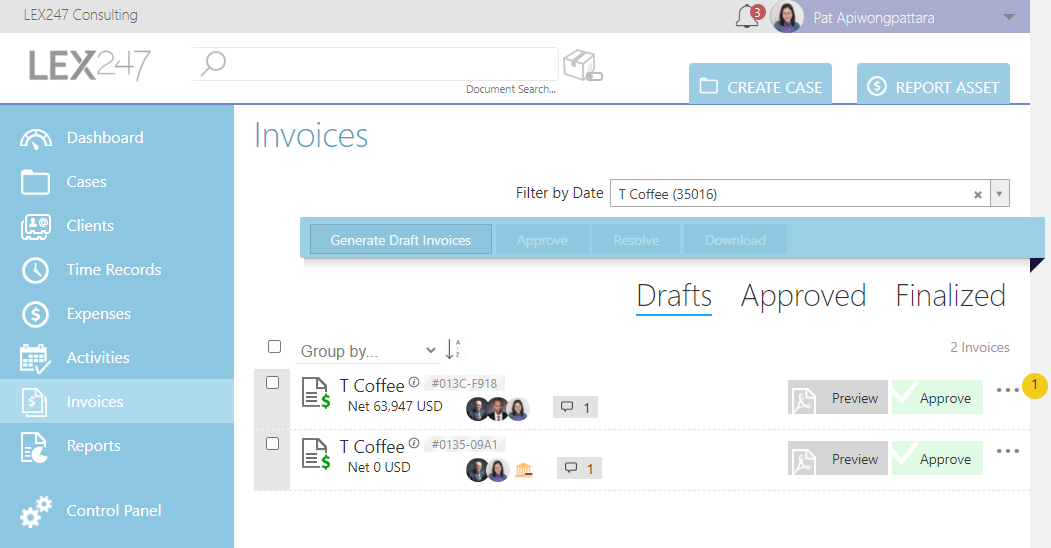Click the #013C-F918 invoice number tag
The width and height of the screenshot is (1051, 548).
tap(465, 383)
